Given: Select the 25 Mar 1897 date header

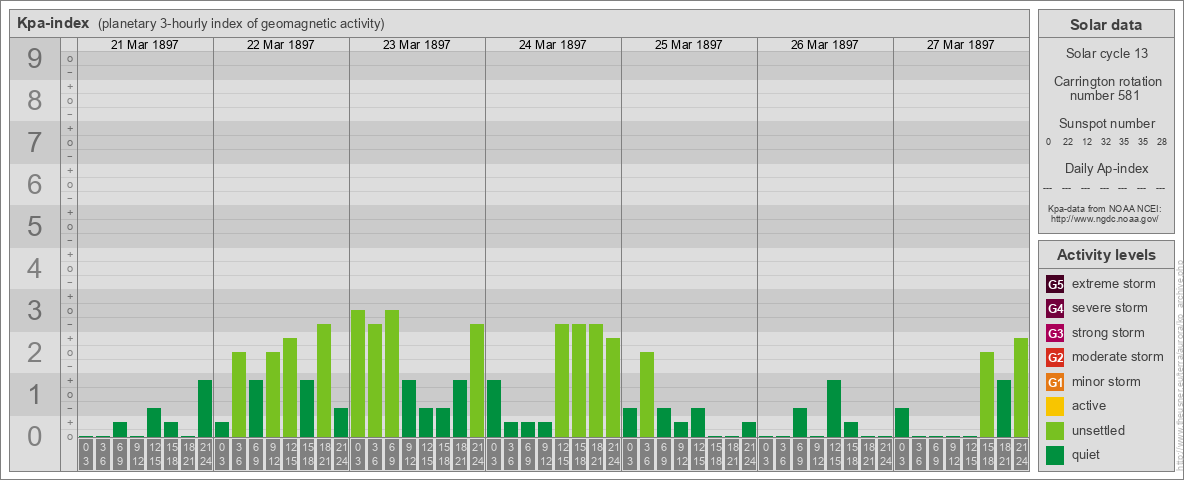Looking at the screenshot, I should tap(689, 45).
